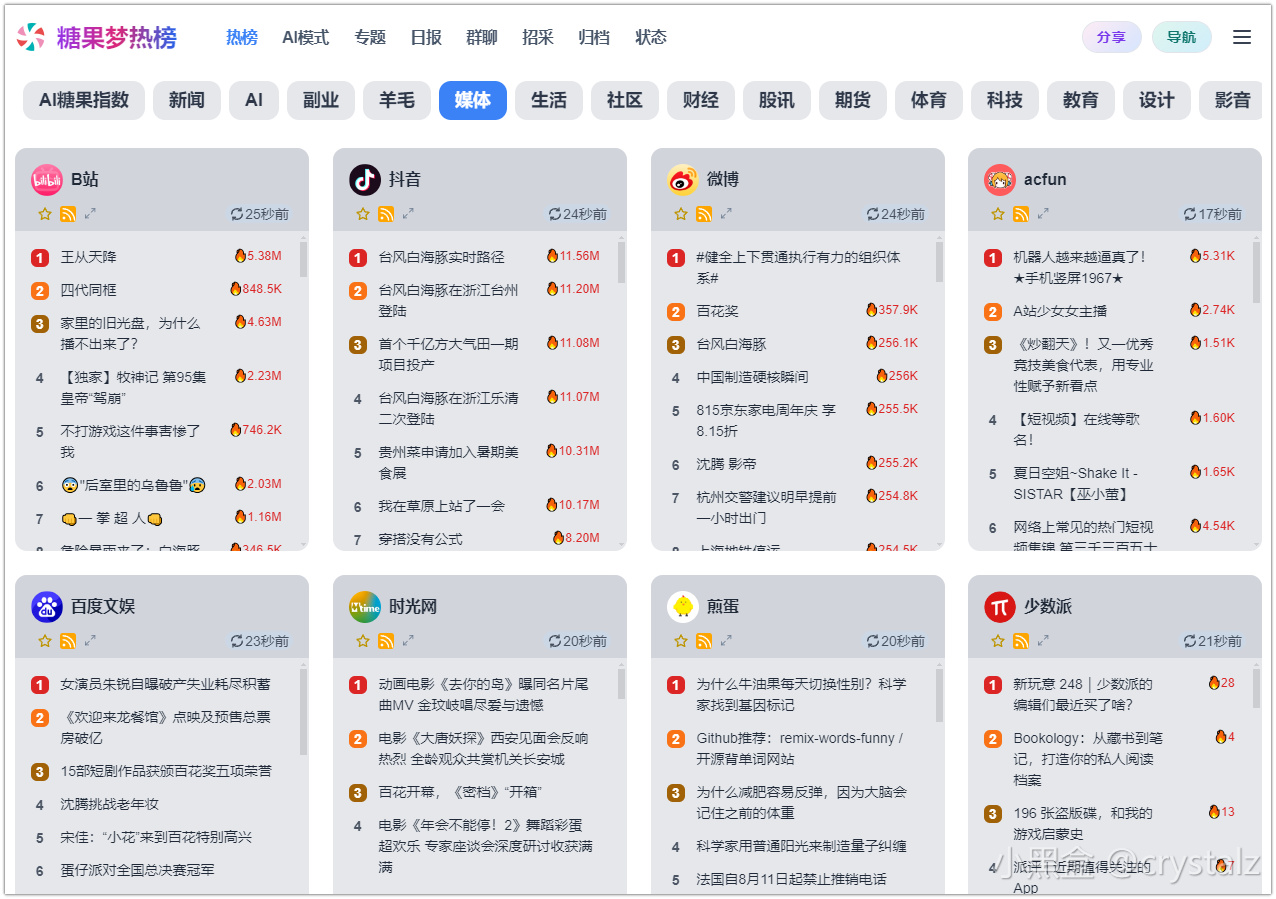
Task: Favorite the 时光网 card with star icon
Action: (x=363, y=641)
